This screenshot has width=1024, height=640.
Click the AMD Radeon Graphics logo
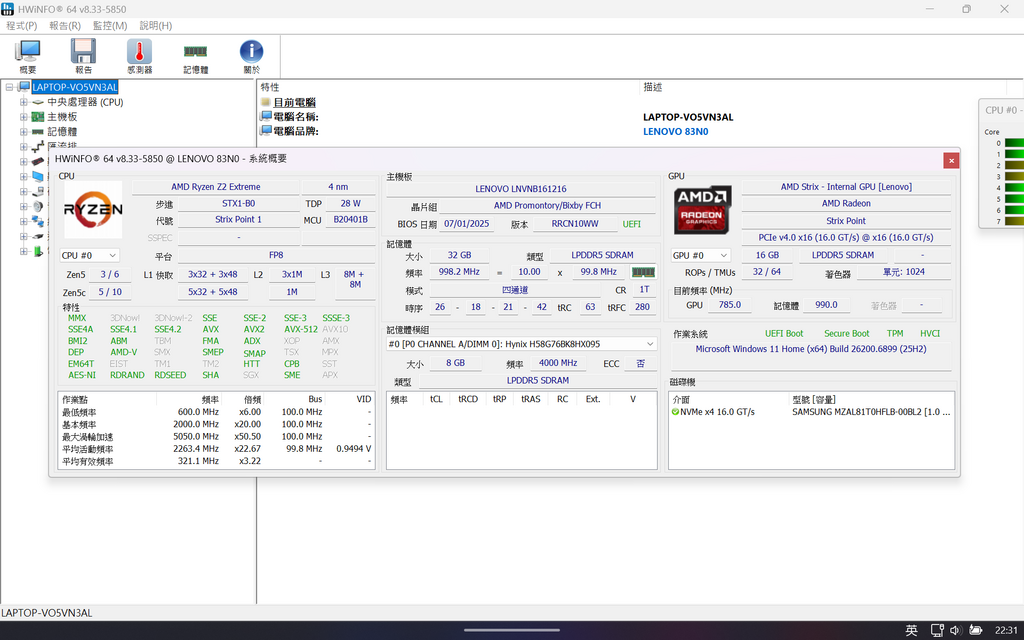(x=702, y=210)
